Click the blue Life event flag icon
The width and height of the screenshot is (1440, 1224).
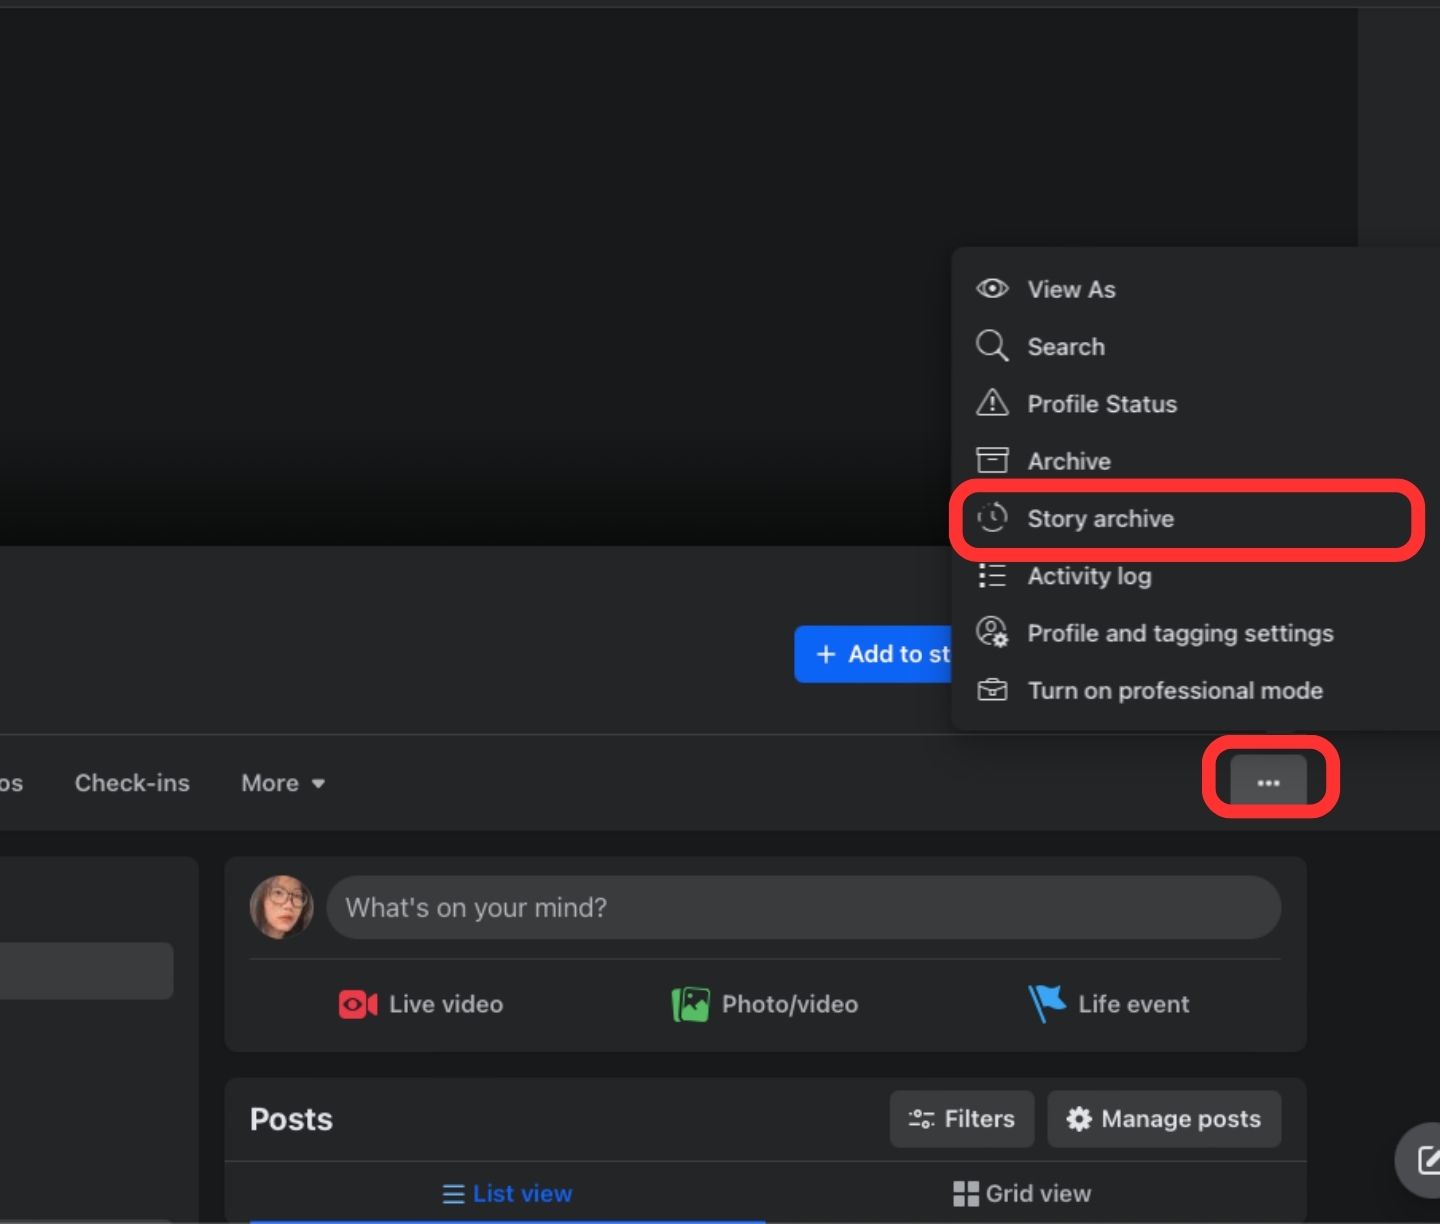point(1047,1003)
